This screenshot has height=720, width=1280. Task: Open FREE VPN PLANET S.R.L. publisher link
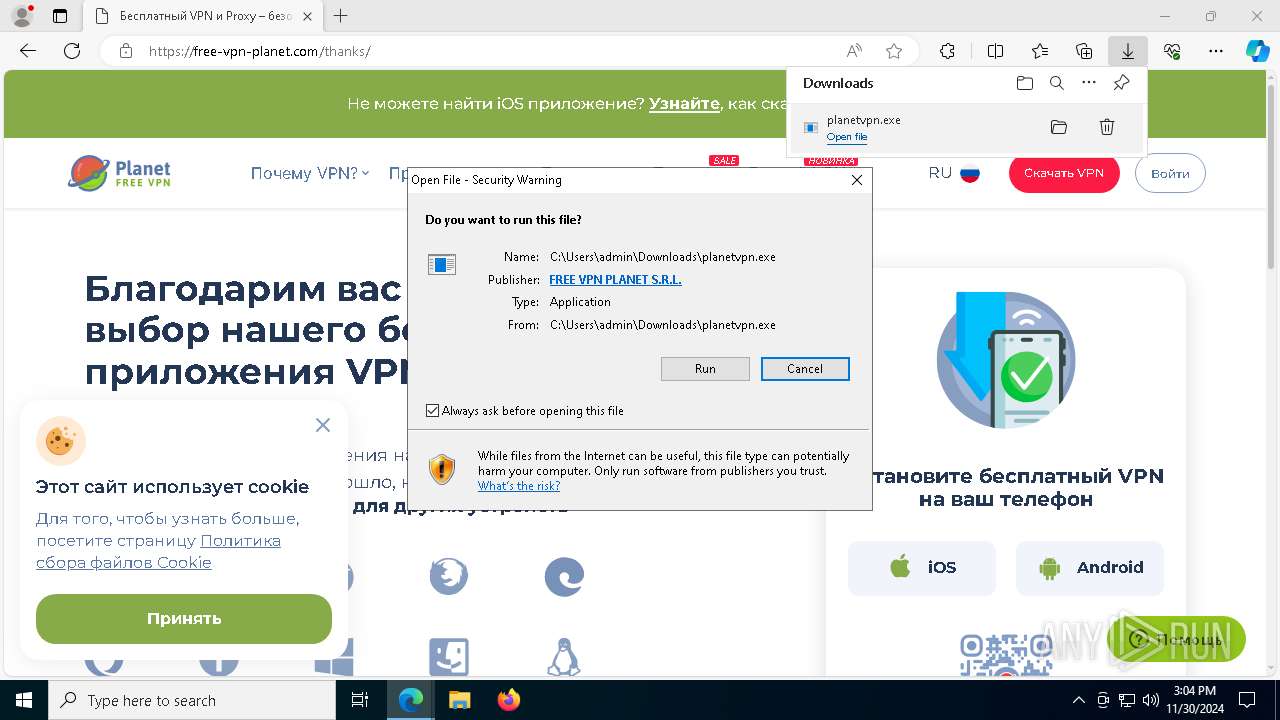pyautogui.click(x=615, y=280)
